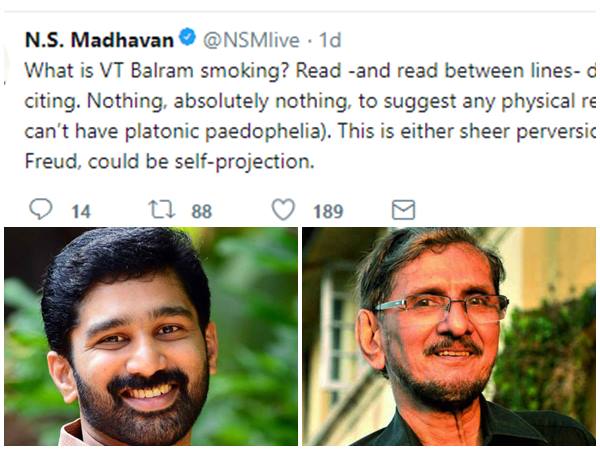The height and width of the screenshot is (450, 600).
Task: Retweet using the retweet arrows icon
Action: point(161,209)
